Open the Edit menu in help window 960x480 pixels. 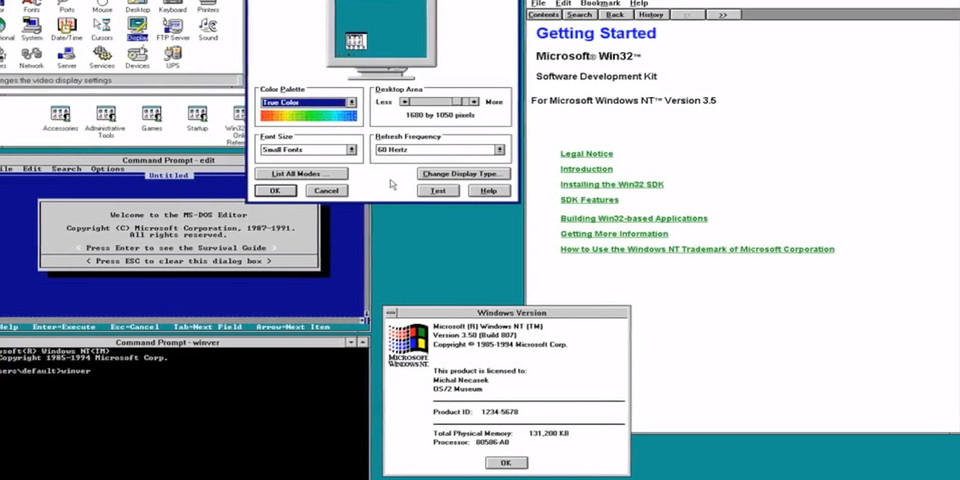(x=563, y=4)
